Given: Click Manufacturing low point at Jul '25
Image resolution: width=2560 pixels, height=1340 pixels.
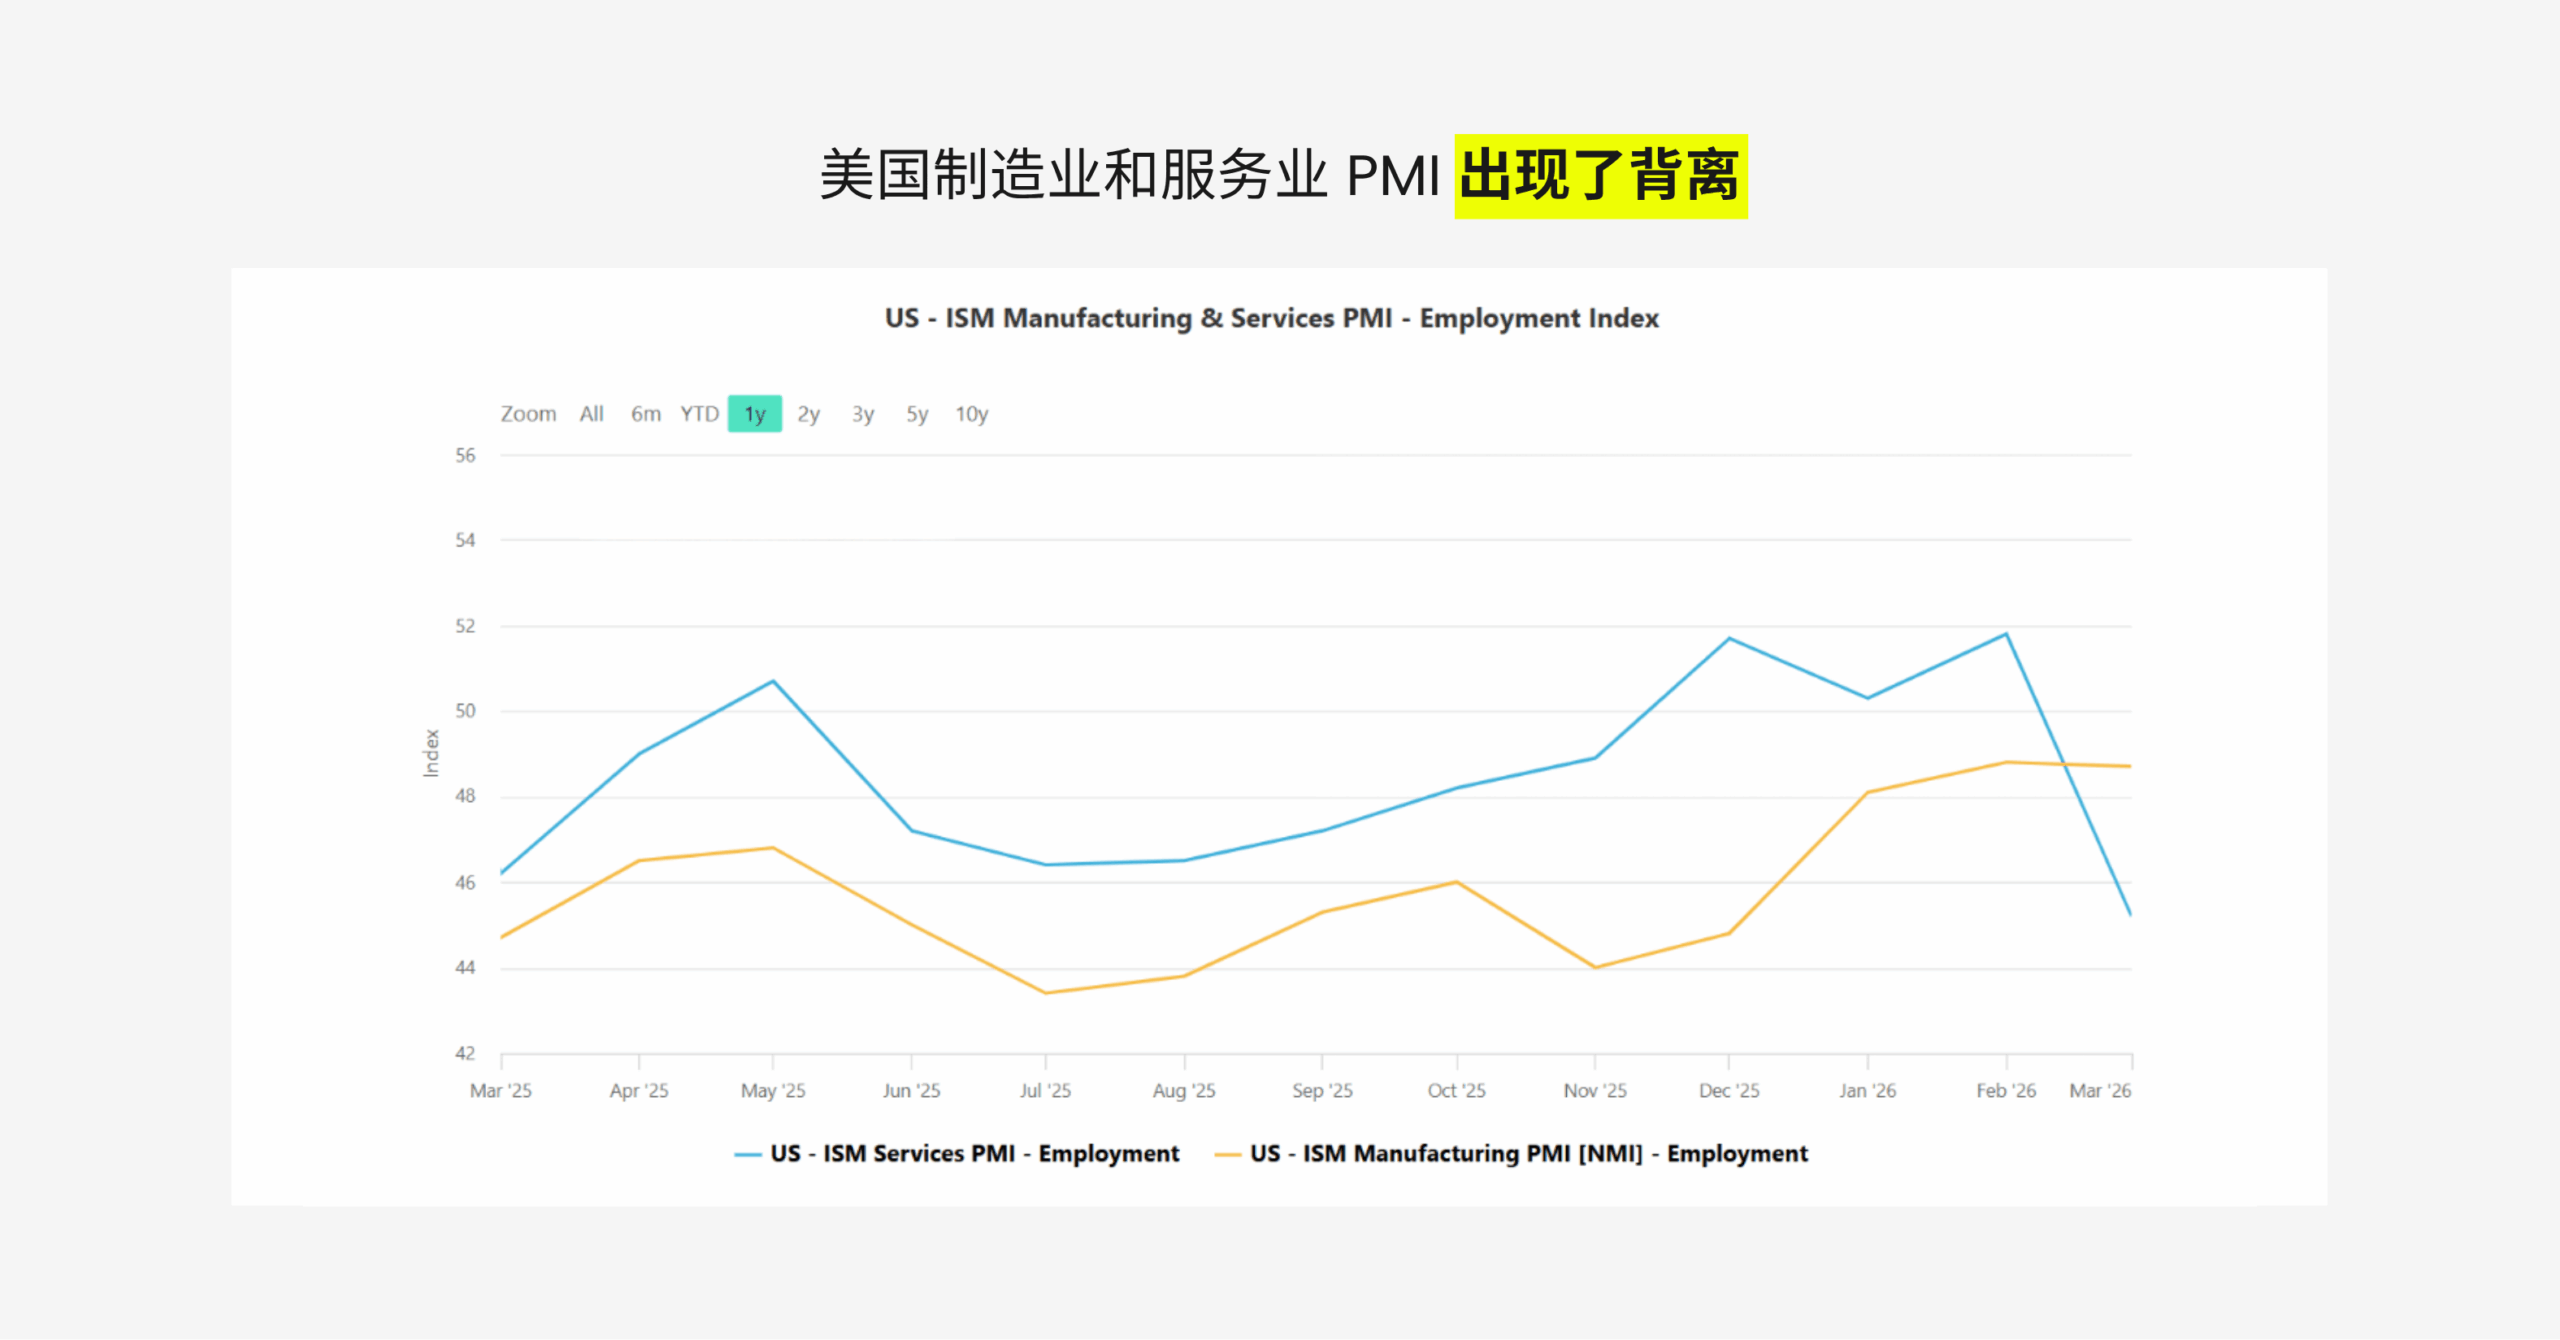Looking at the screenshot, I should pyautogui.click(x=1045, y=993).
